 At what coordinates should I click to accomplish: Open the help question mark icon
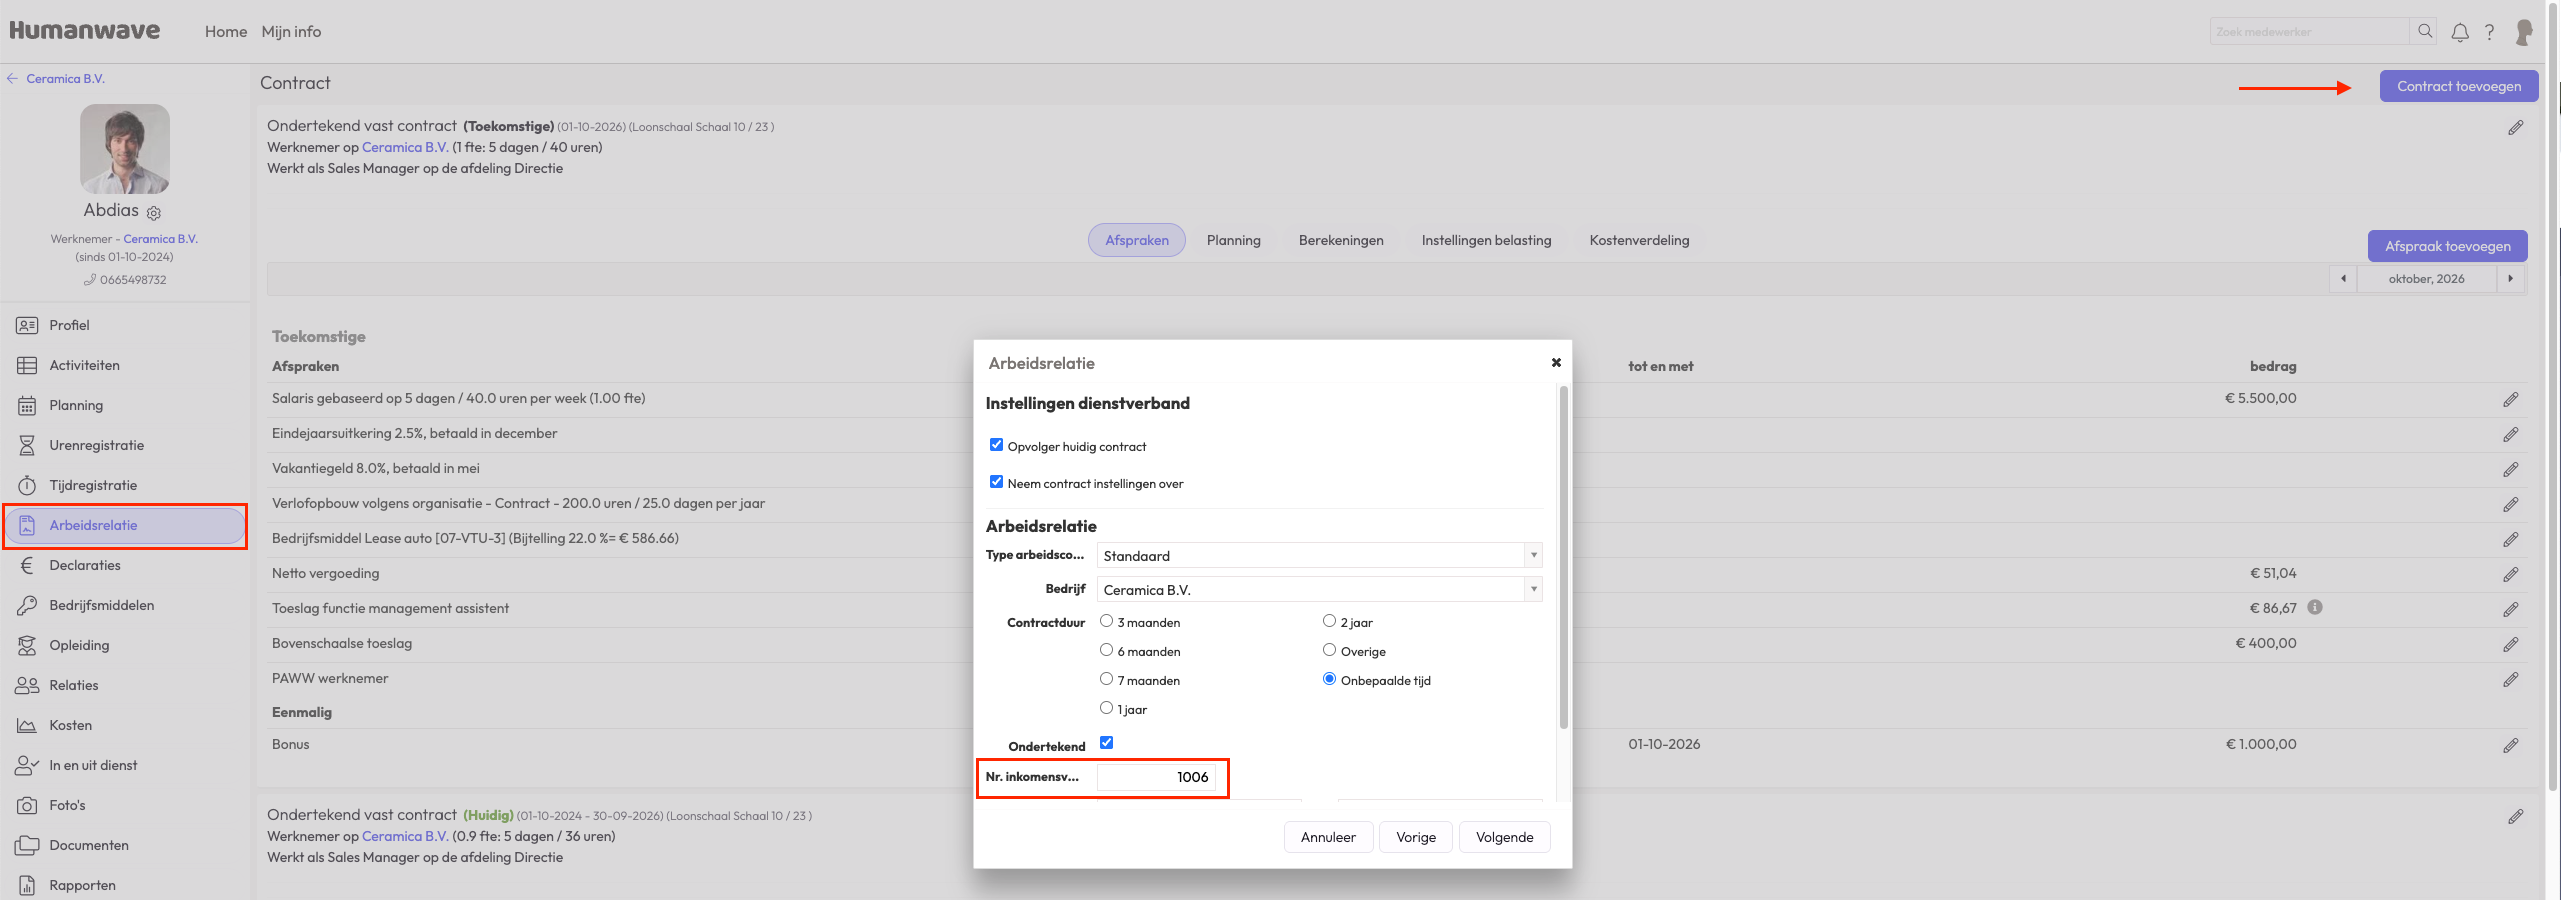(x=2490, y=32)
